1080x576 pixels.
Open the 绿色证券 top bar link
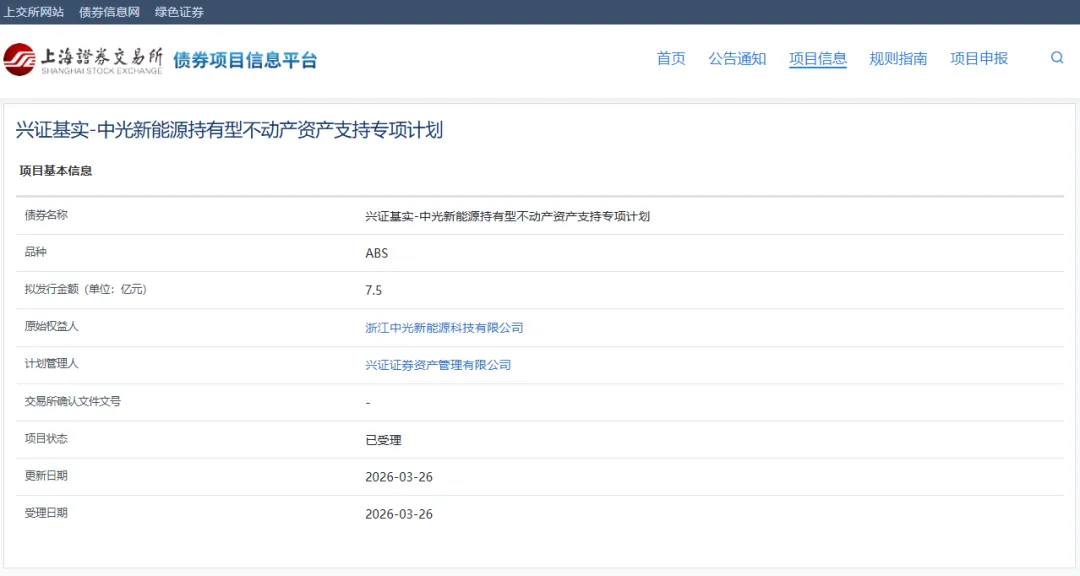[x=179, y=12]
